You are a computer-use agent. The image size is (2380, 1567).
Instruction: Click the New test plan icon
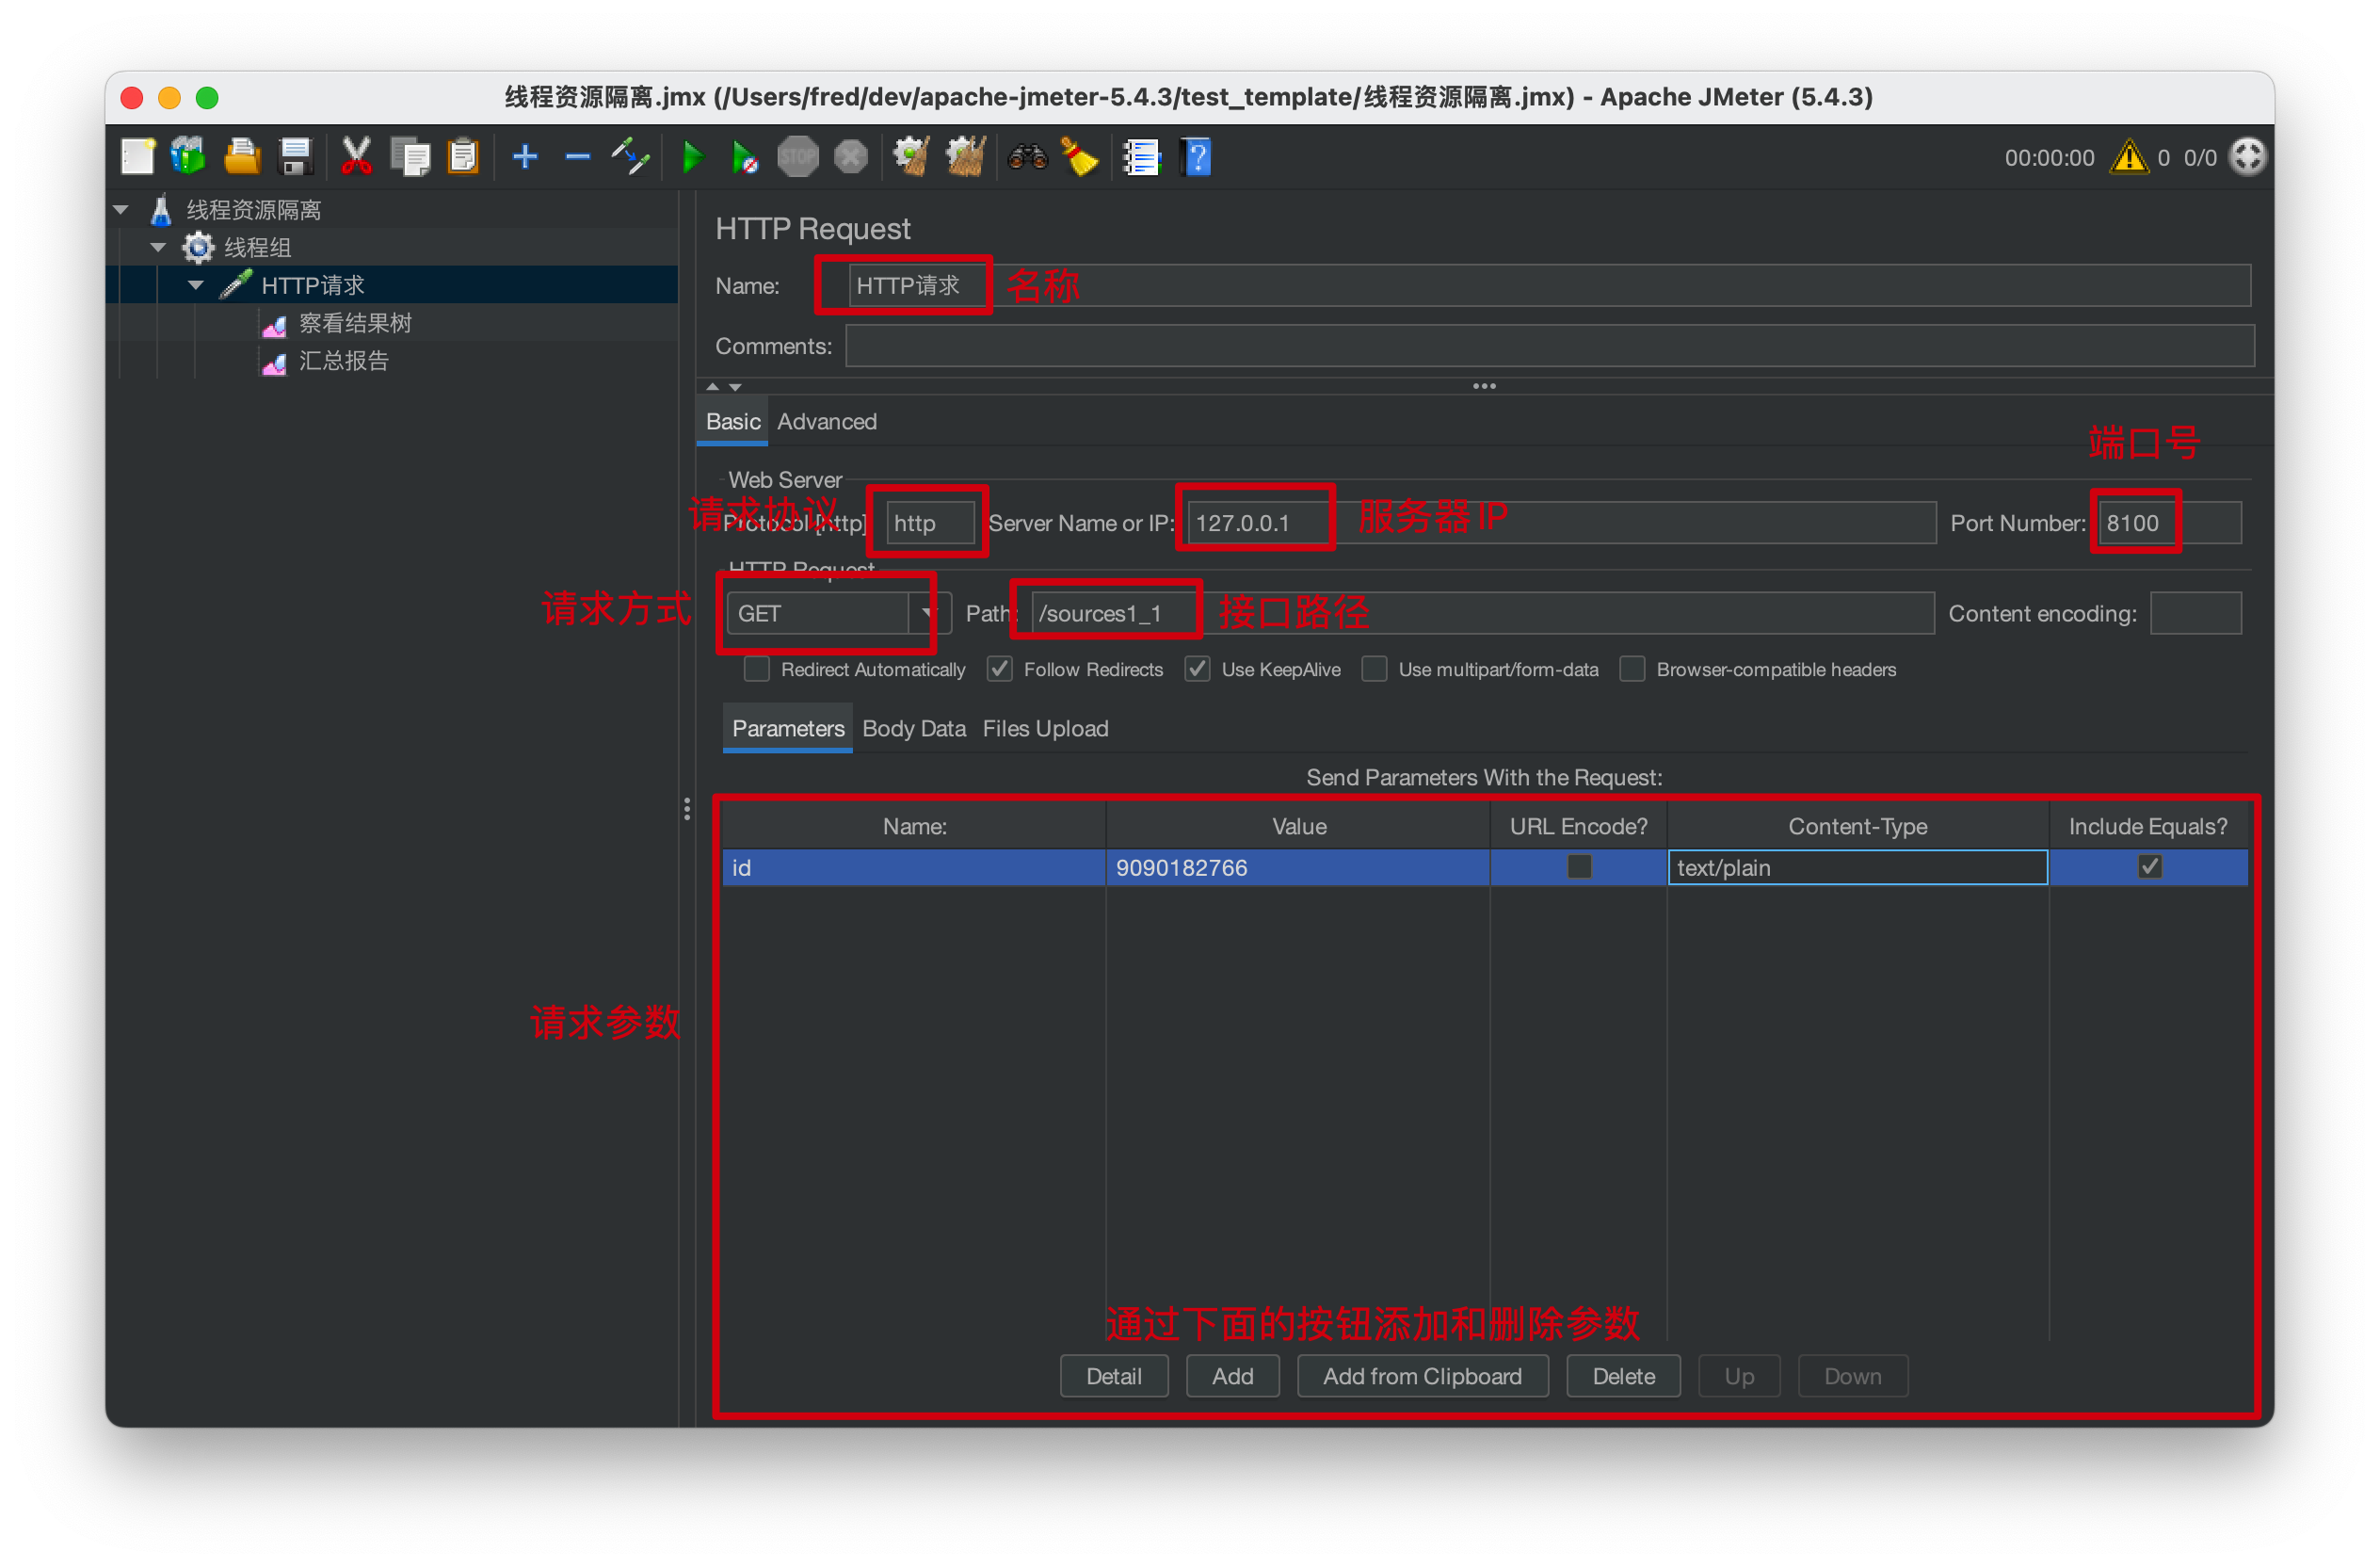pyautogui.click(x=138, y=157)
